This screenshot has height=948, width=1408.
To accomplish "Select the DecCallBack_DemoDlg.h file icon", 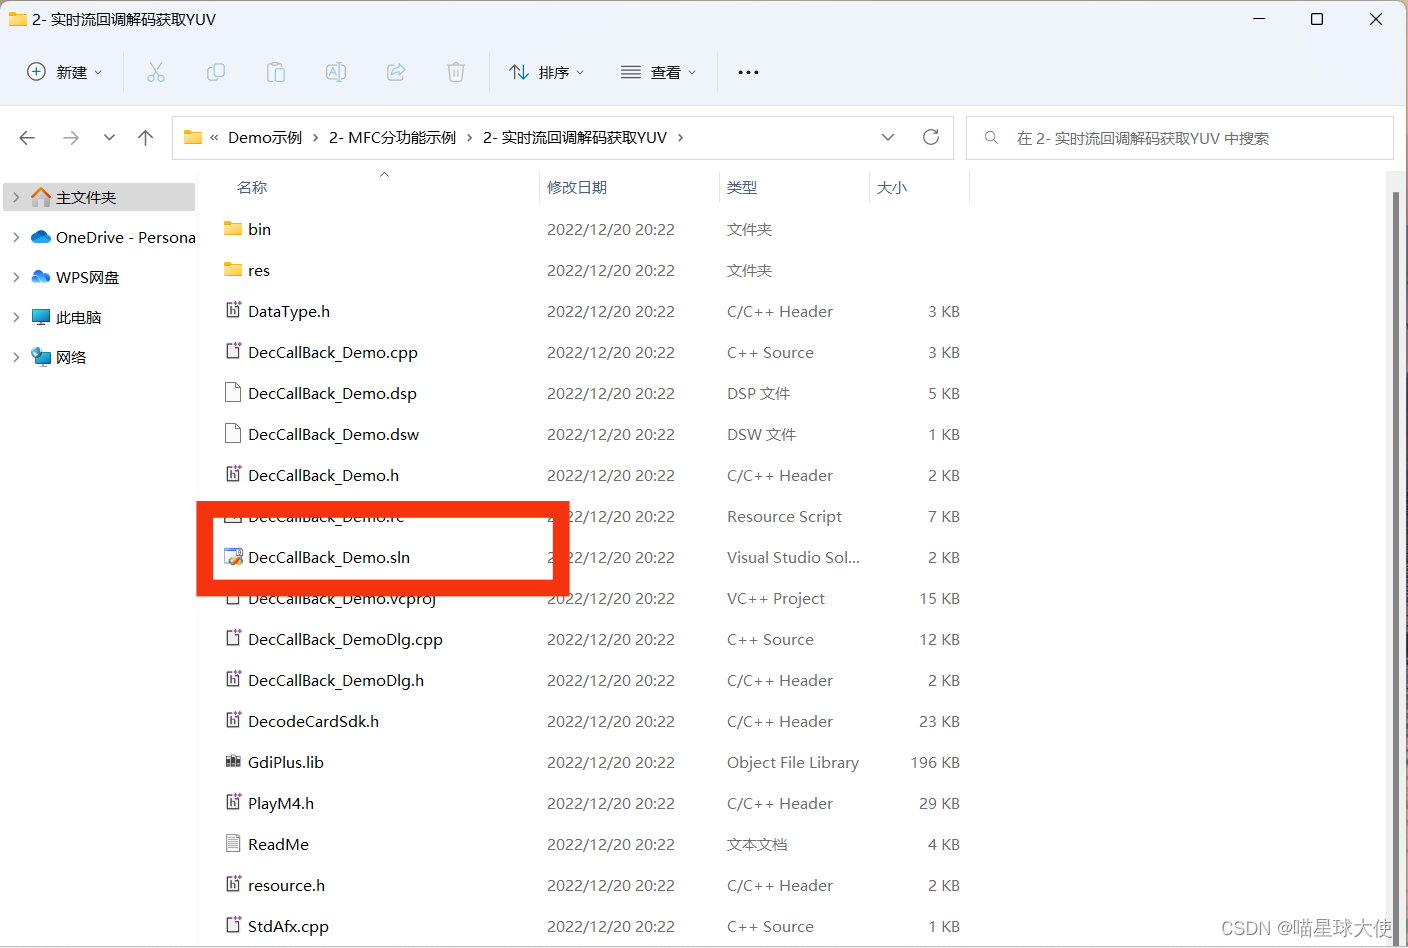I will point(233,680).
